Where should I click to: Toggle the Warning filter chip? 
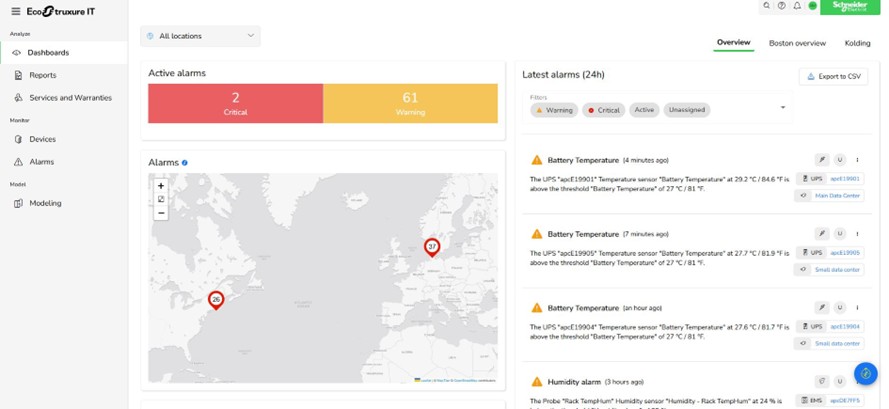click(554, 110)
